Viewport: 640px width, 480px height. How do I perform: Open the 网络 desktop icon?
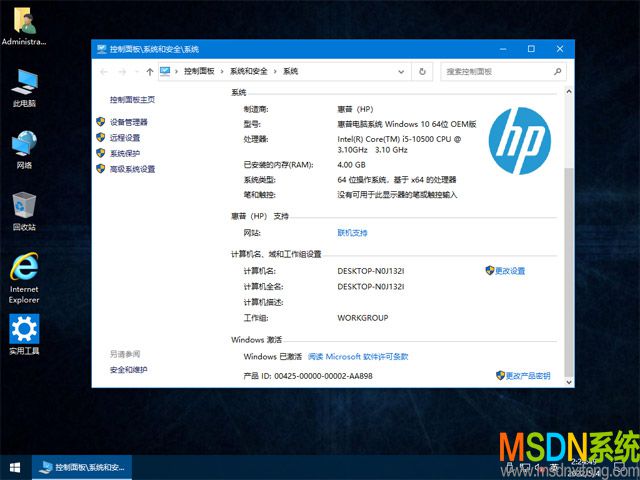coord(24,149)
